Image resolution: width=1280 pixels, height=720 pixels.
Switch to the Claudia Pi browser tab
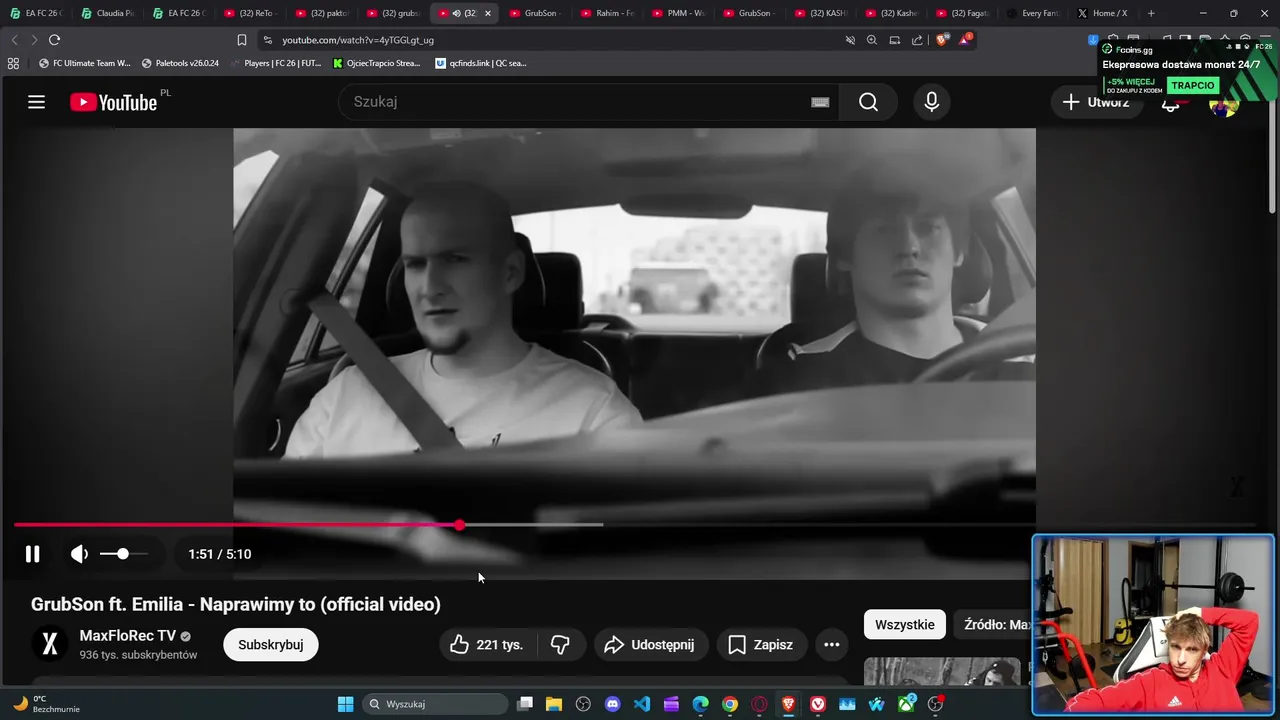[107, 13]
